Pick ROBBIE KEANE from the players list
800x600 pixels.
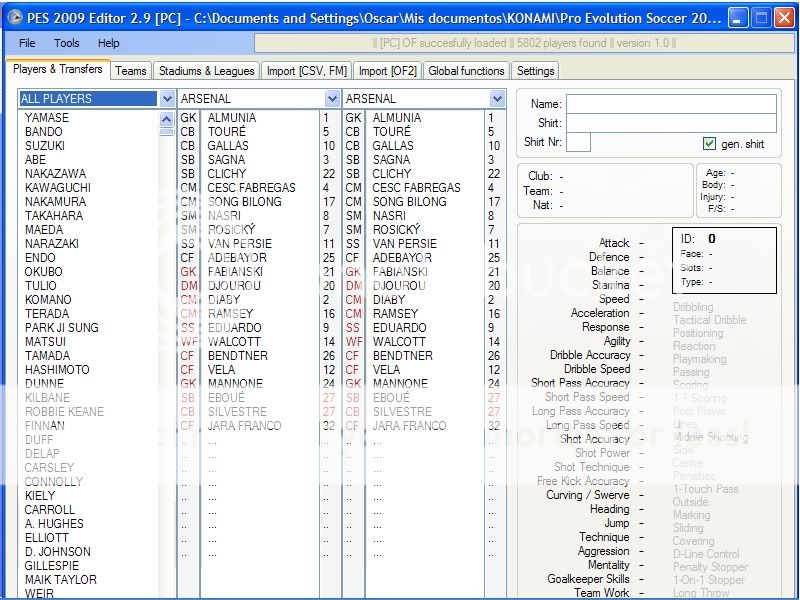pos(64,412)
